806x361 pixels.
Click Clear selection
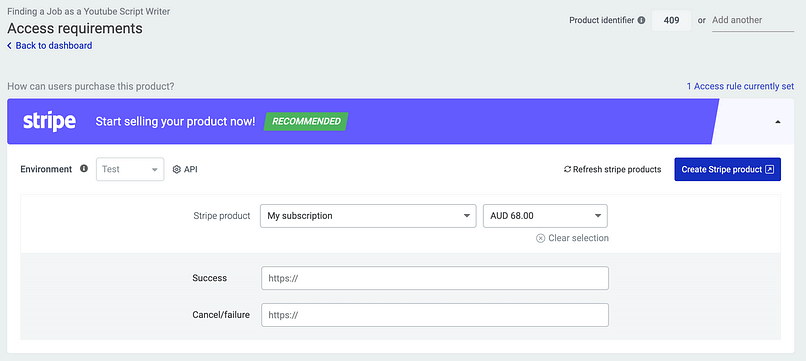coord(572,238)
